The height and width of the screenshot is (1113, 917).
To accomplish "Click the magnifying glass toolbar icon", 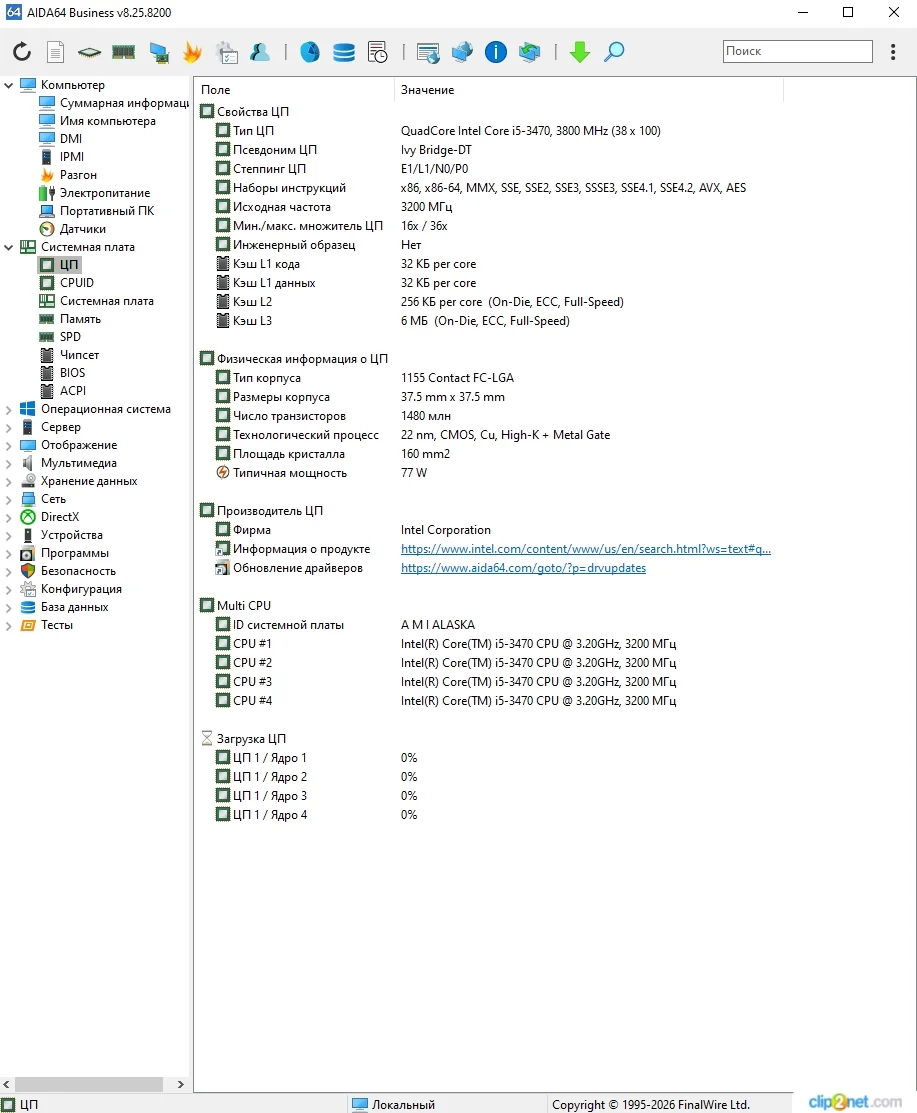I will 614,52.
